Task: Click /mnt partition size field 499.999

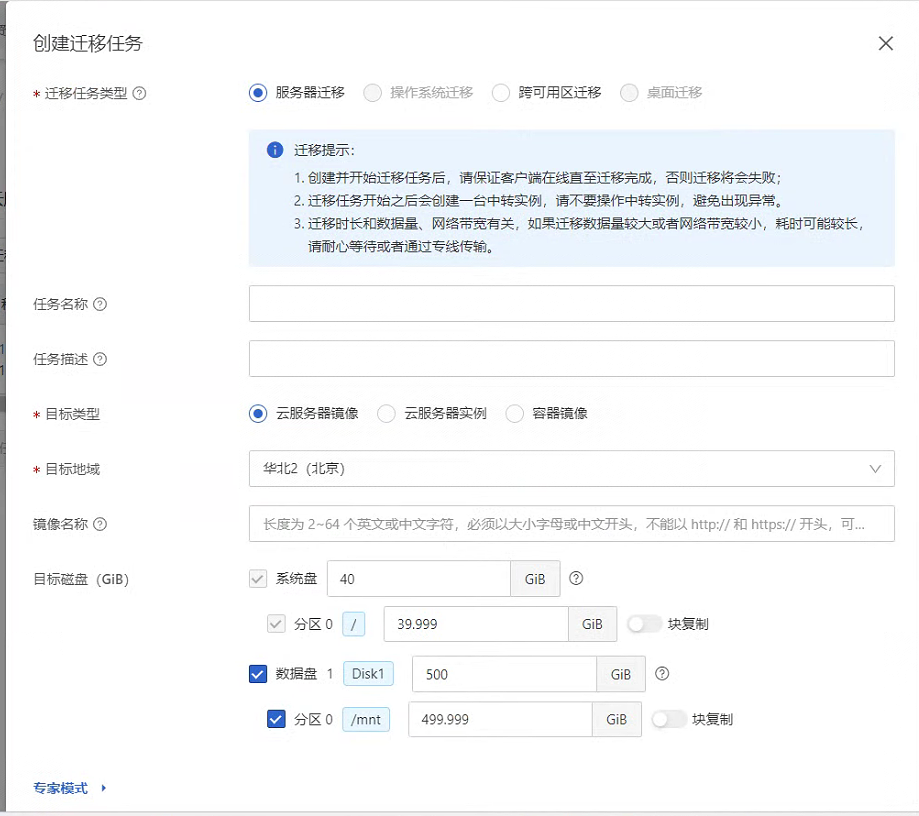Action: [500, 719]
